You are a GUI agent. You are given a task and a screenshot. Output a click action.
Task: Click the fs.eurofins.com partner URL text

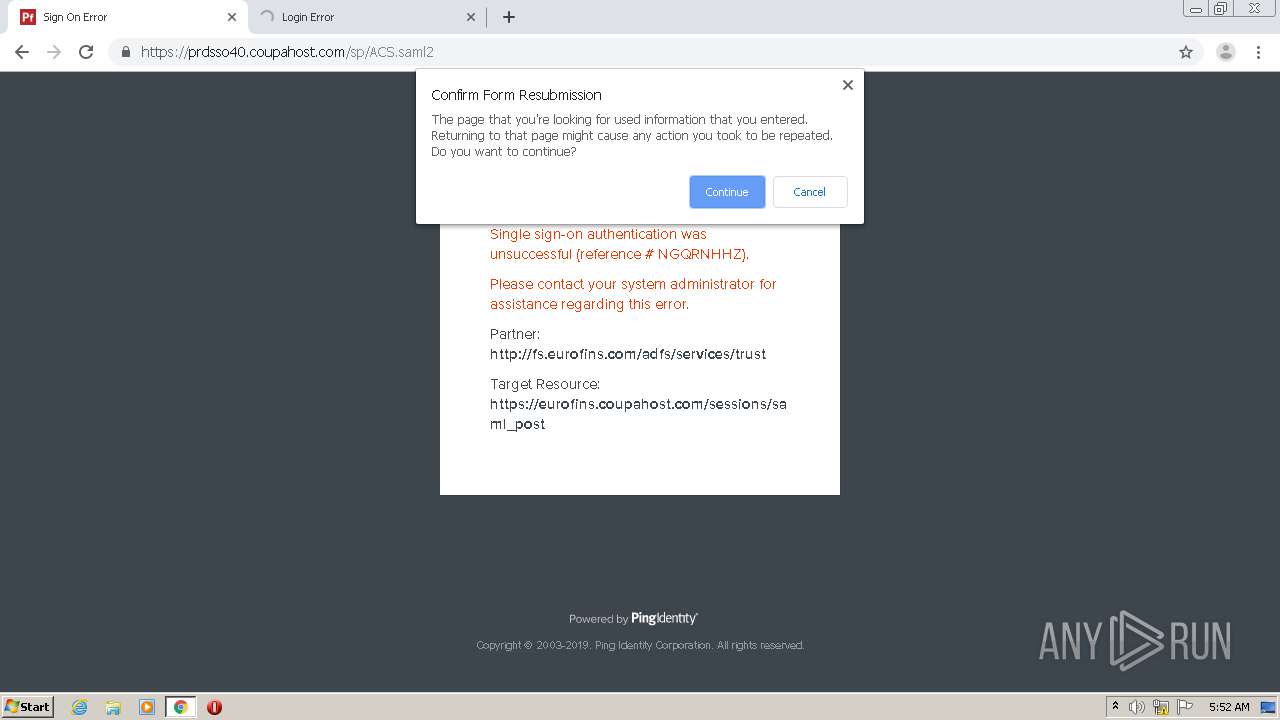[x=628, y=354]
